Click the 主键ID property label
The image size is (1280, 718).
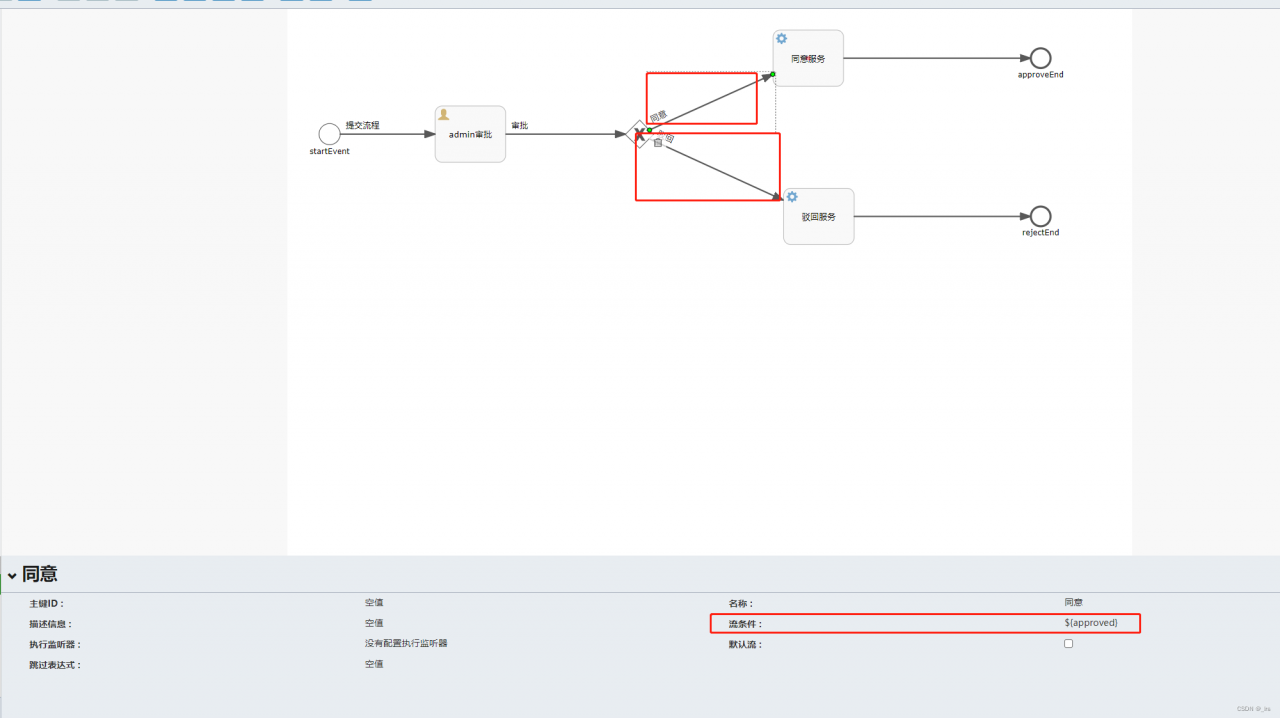(x=47, y=604)
